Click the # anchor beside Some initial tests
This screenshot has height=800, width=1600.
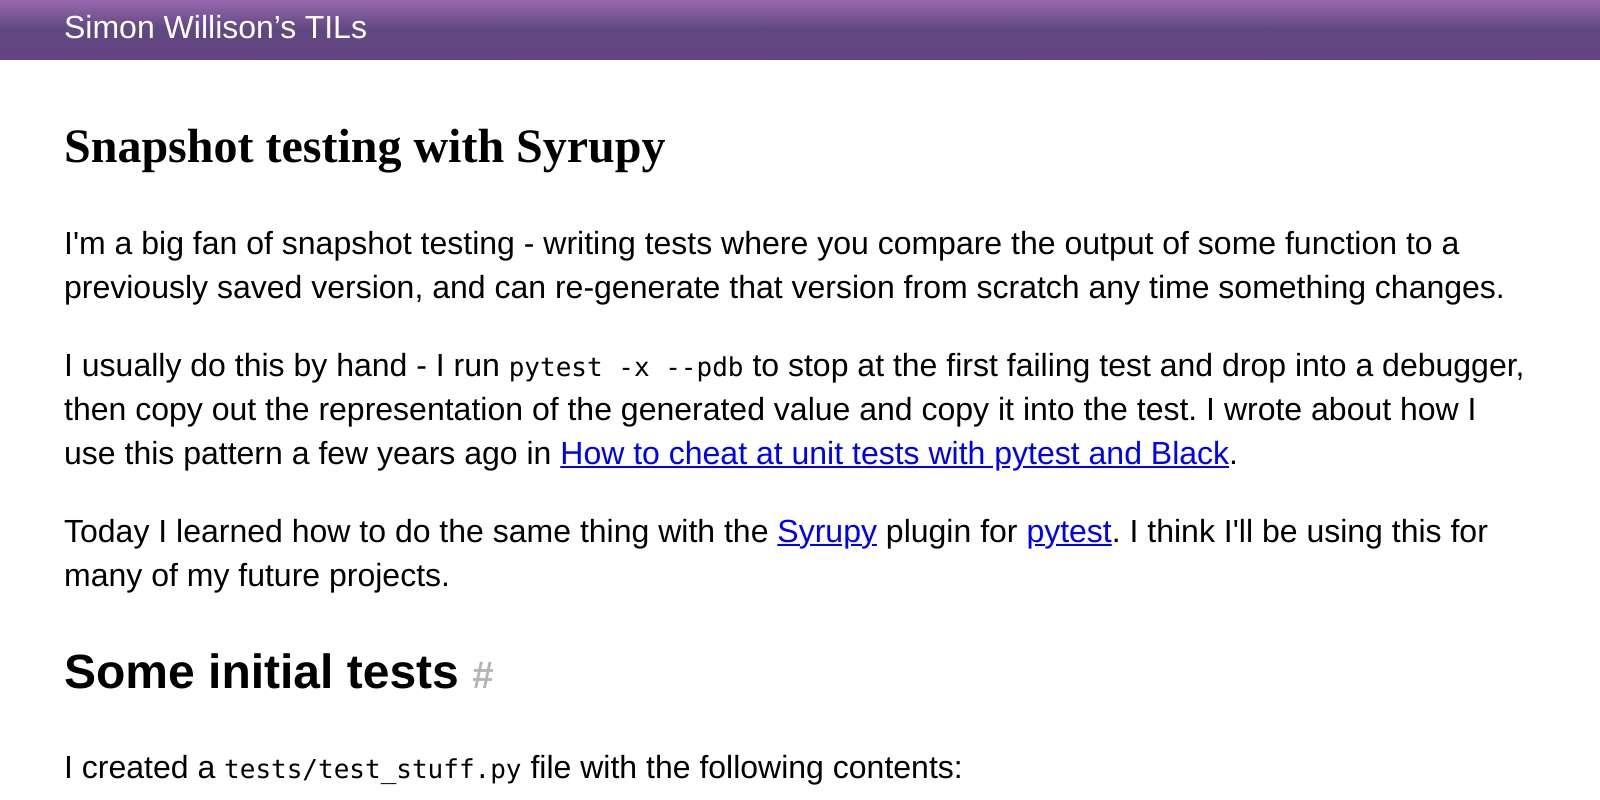tap(483, 675)
